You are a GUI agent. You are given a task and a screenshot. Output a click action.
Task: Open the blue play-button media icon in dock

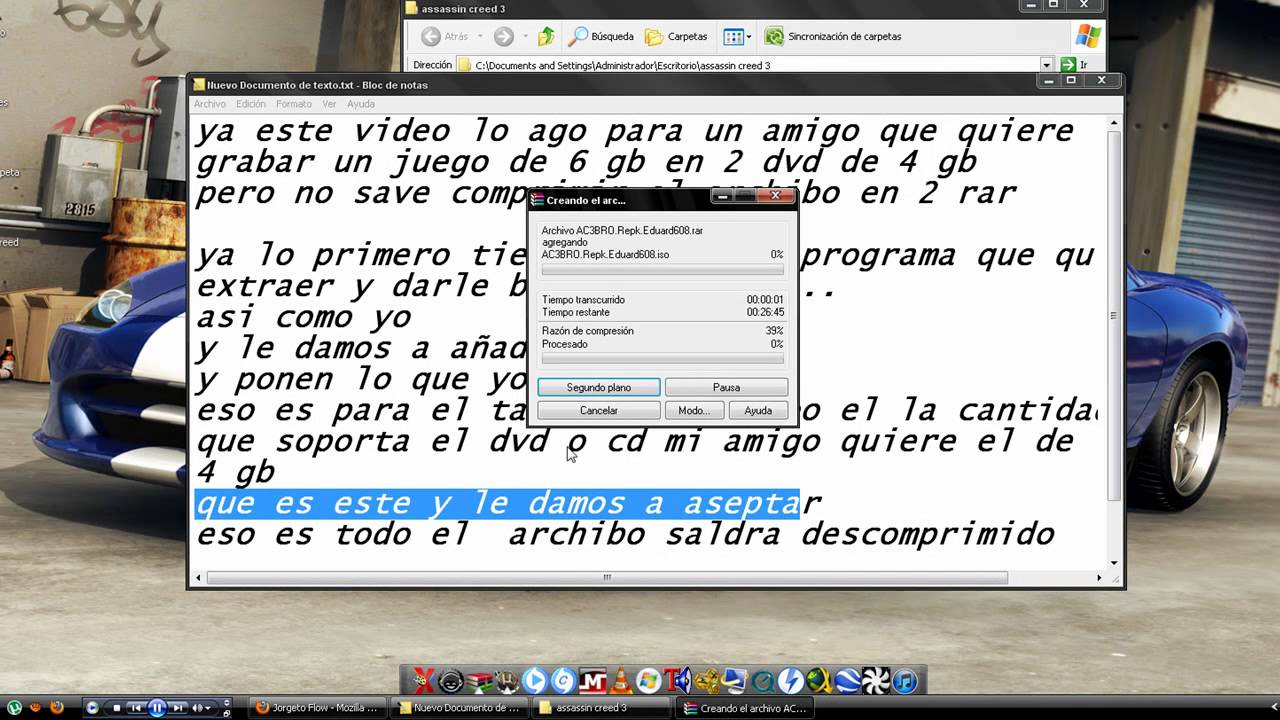click(x=535, y=681)
